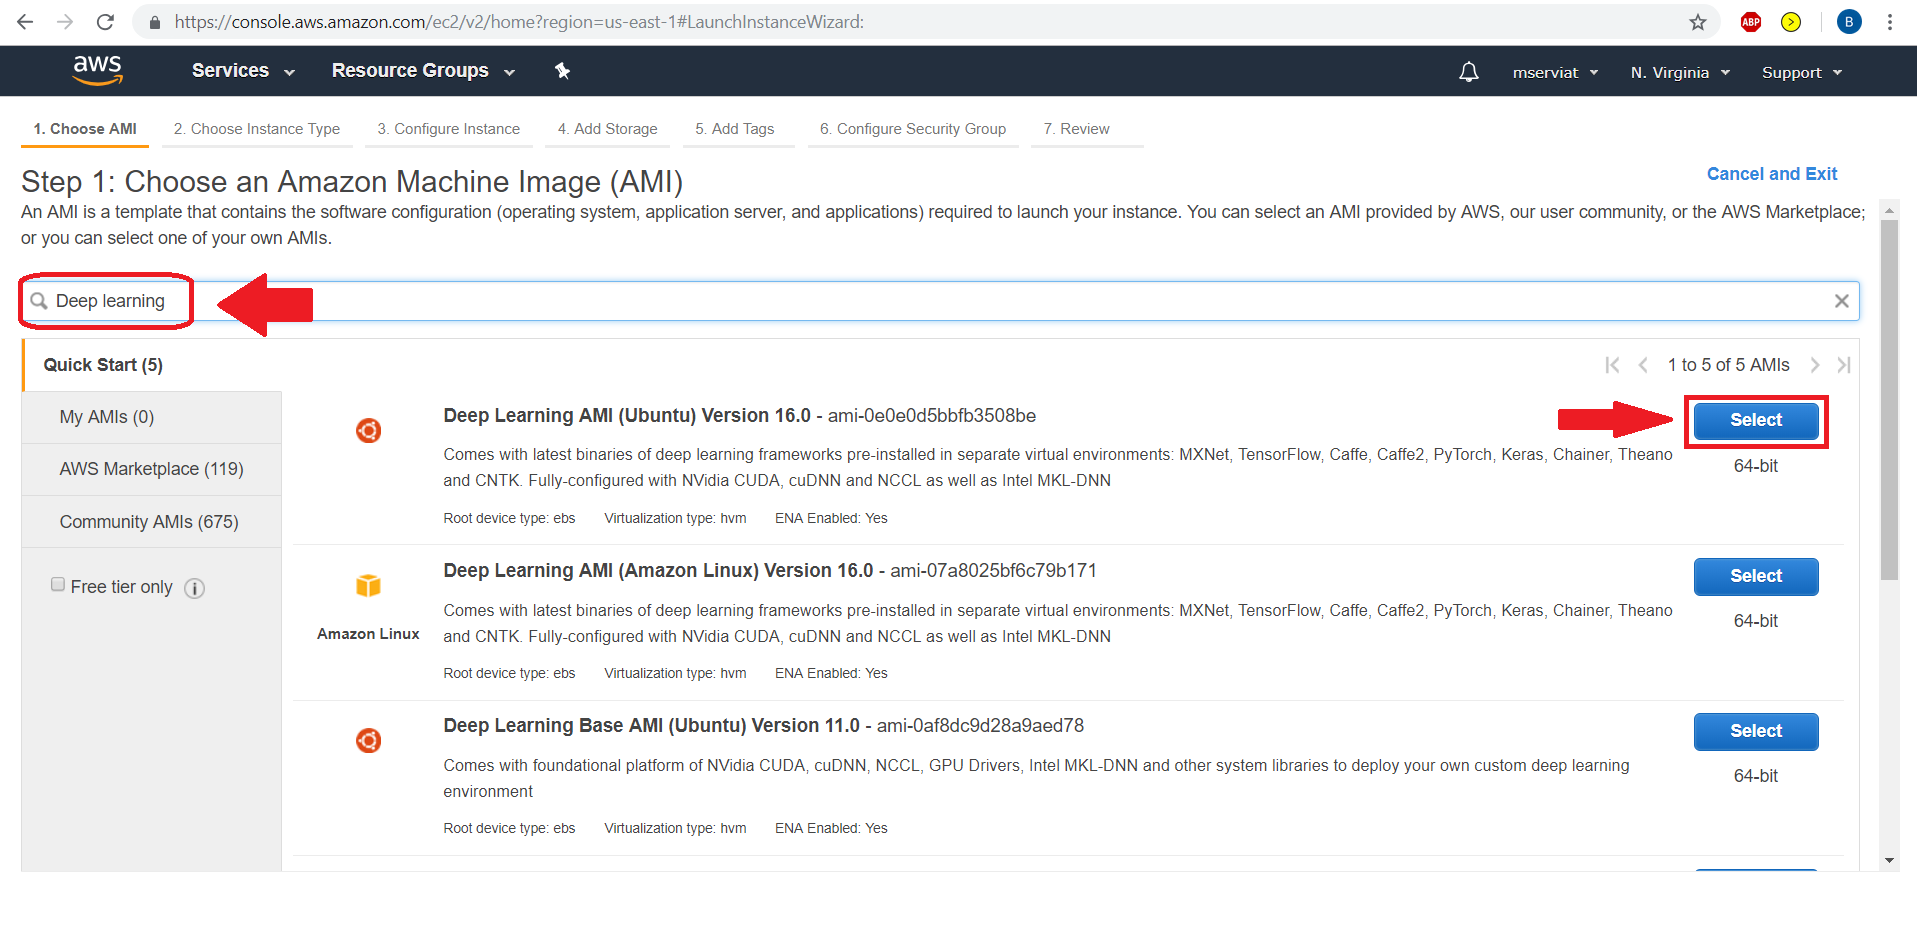Bookmark this page with the star icon
The width and height of the screenshot is (1917, 947).
tap(1698, 22)
